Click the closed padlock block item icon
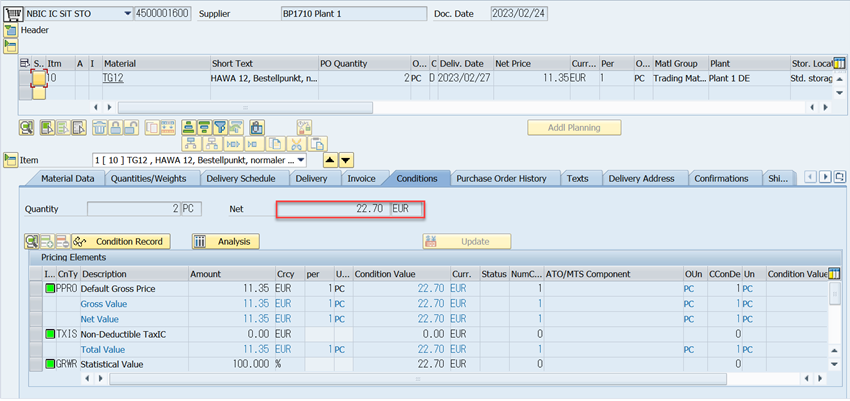The width and height of the screenshot is (850, 401). [115, 128]
